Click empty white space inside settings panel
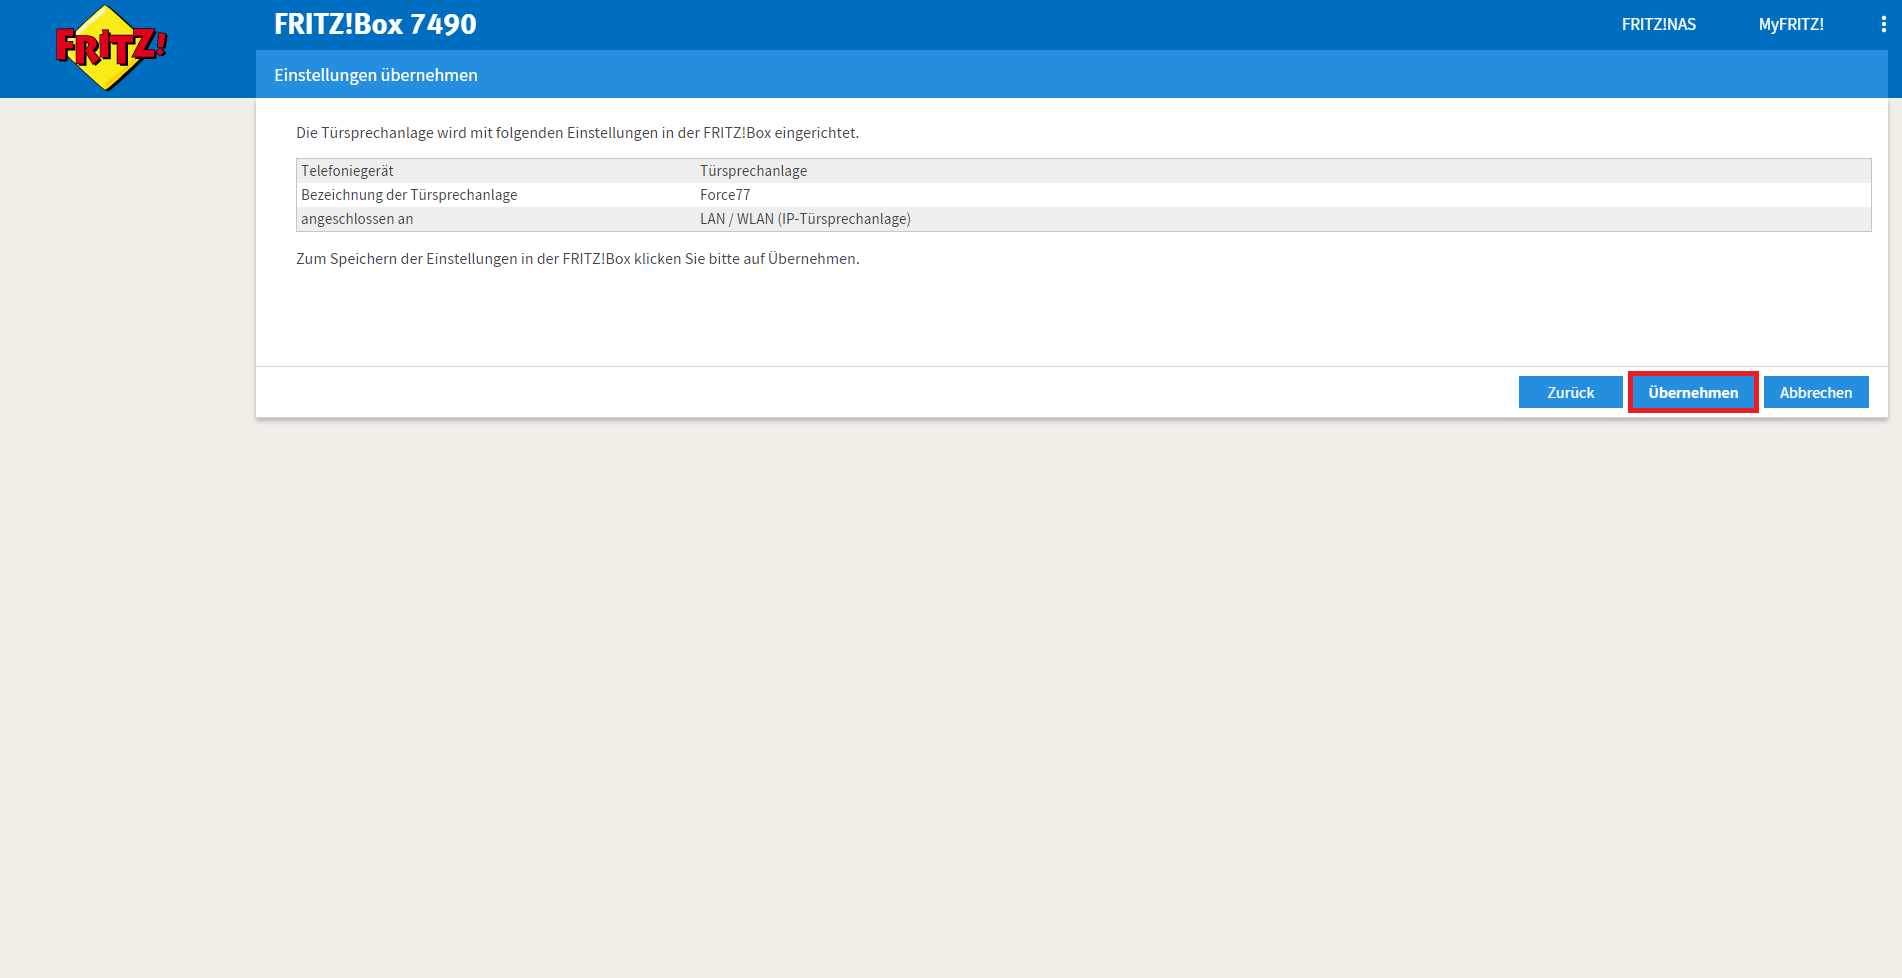Image resolution: width=1902 pixels, height=978 pixels. (x=1000, y=315)
